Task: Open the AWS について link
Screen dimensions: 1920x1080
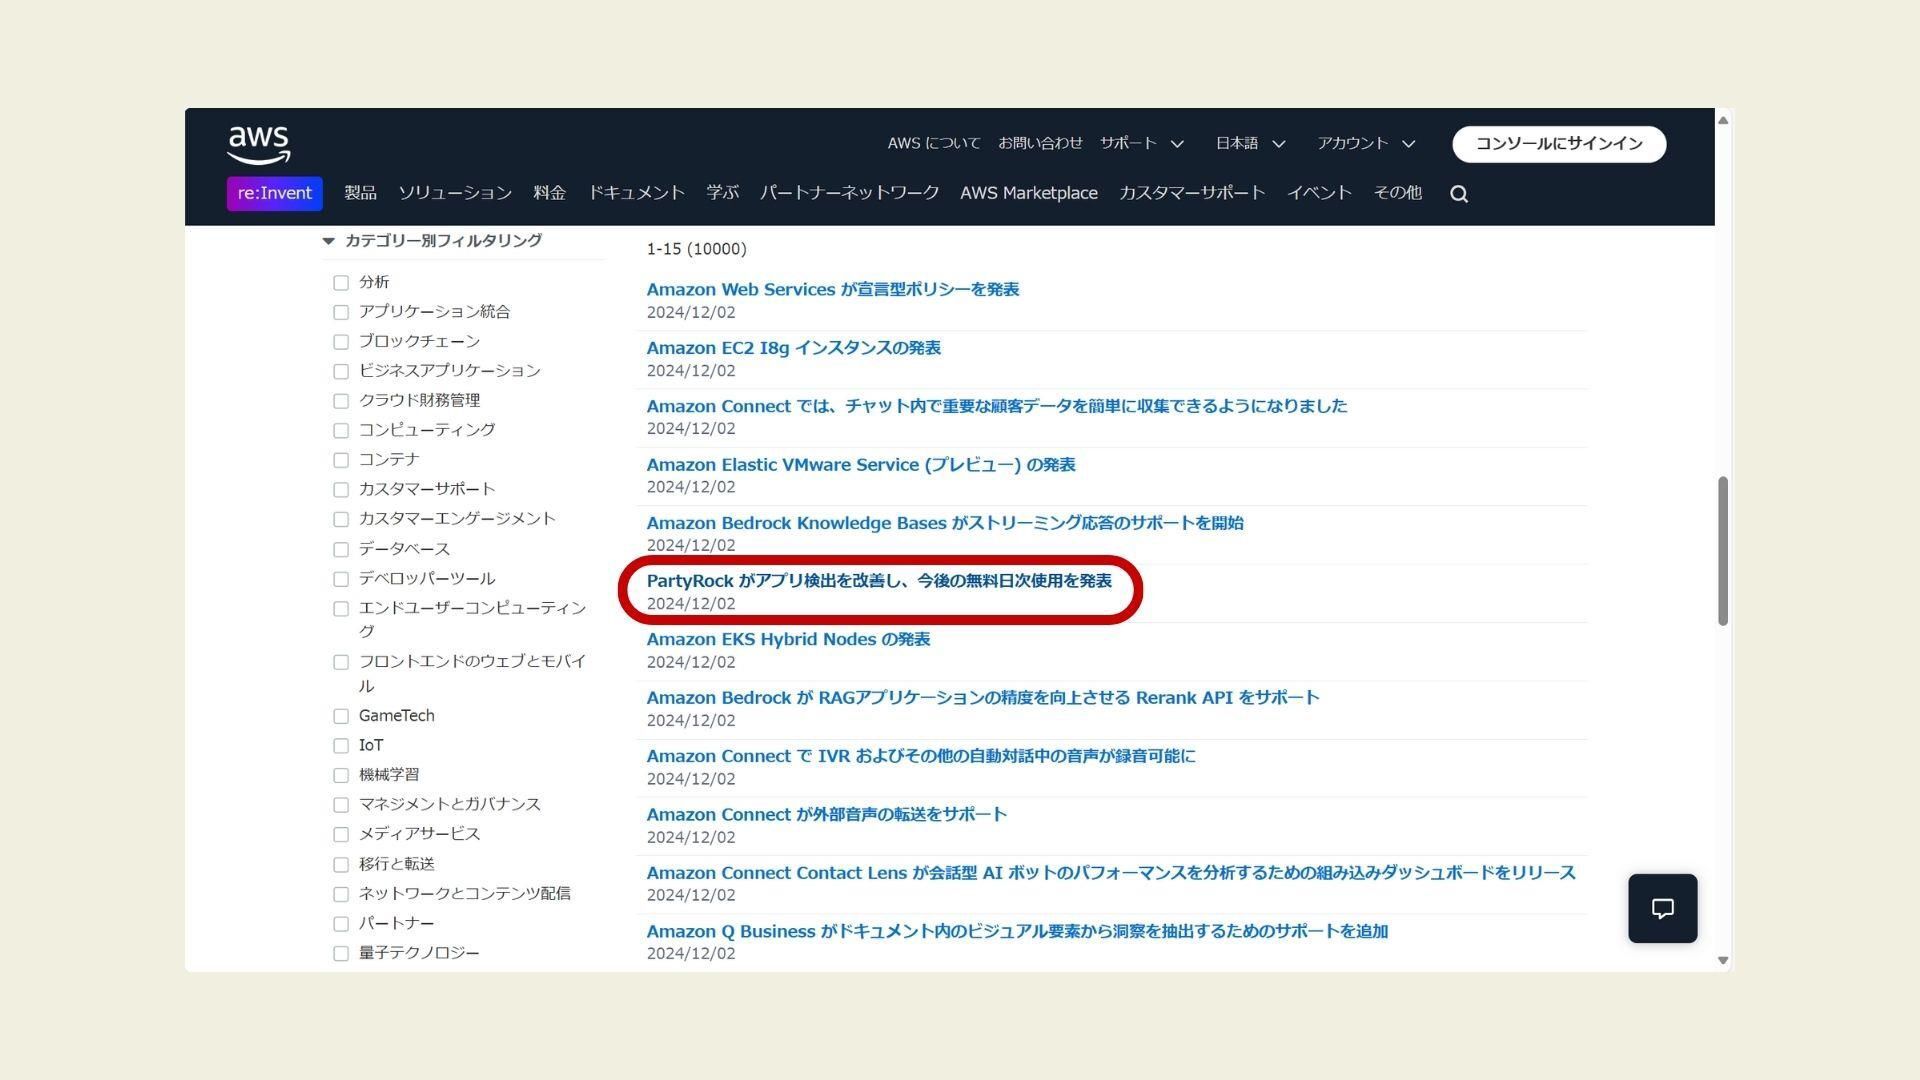Action: [934, 144]
